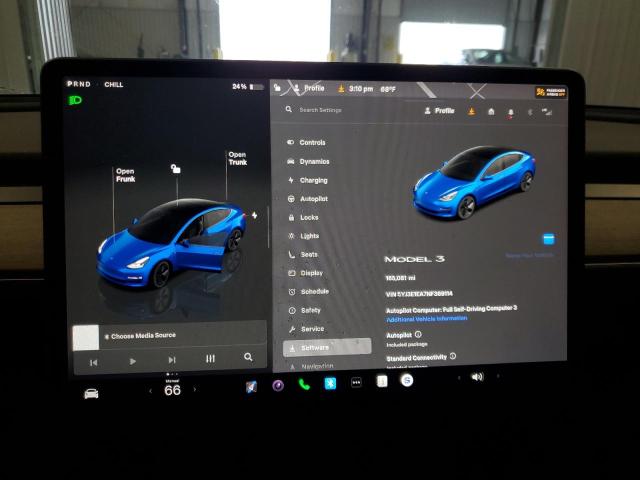Tap the Search Settings field

tap(320, 110)
